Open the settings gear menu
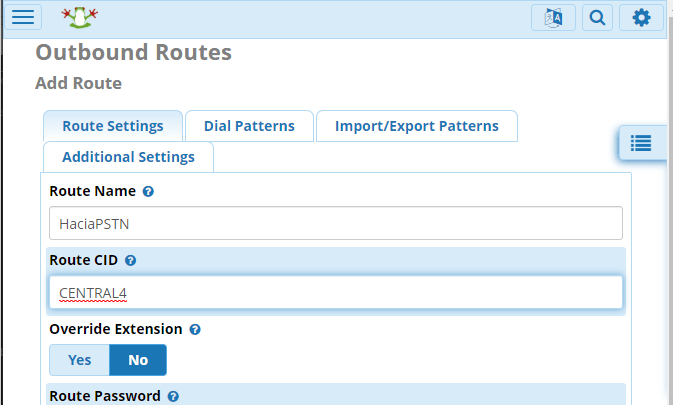 coord(641,17)
